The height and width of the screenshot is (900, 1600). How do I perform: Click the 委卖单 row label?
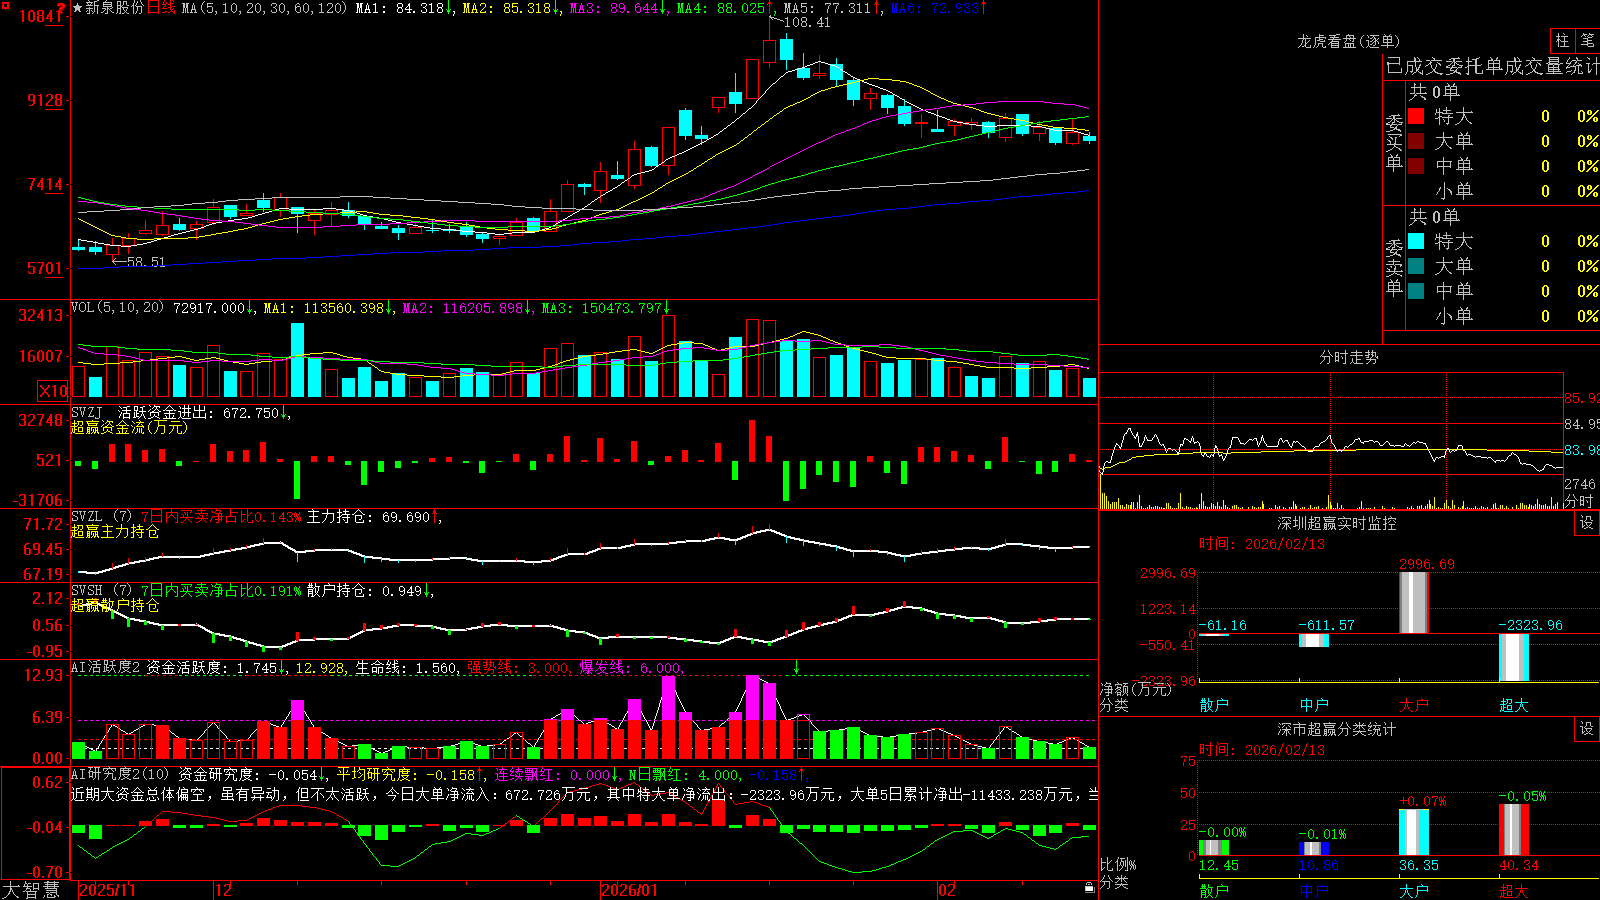pos(1394,267)
